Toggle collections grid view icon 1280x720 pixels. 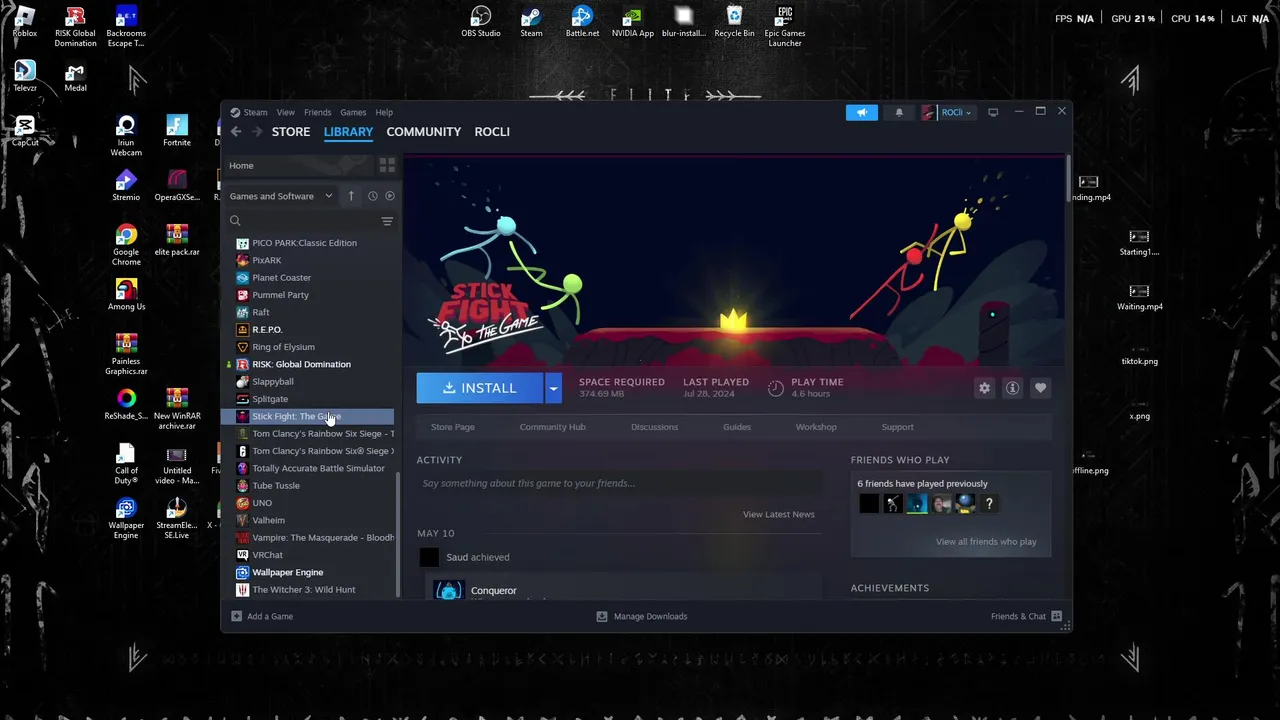point(387,165)
